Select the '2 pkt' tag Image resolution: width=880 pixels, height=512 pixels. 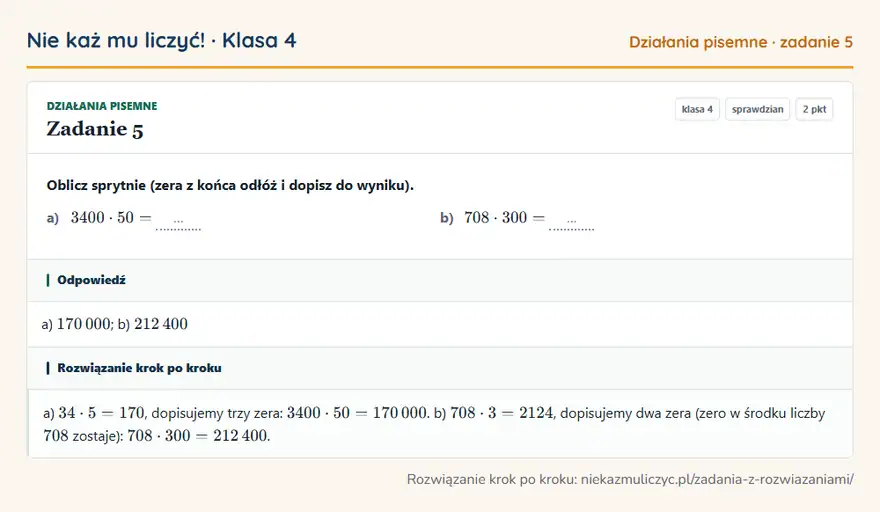pyautogui.click(x=814, y=109)
